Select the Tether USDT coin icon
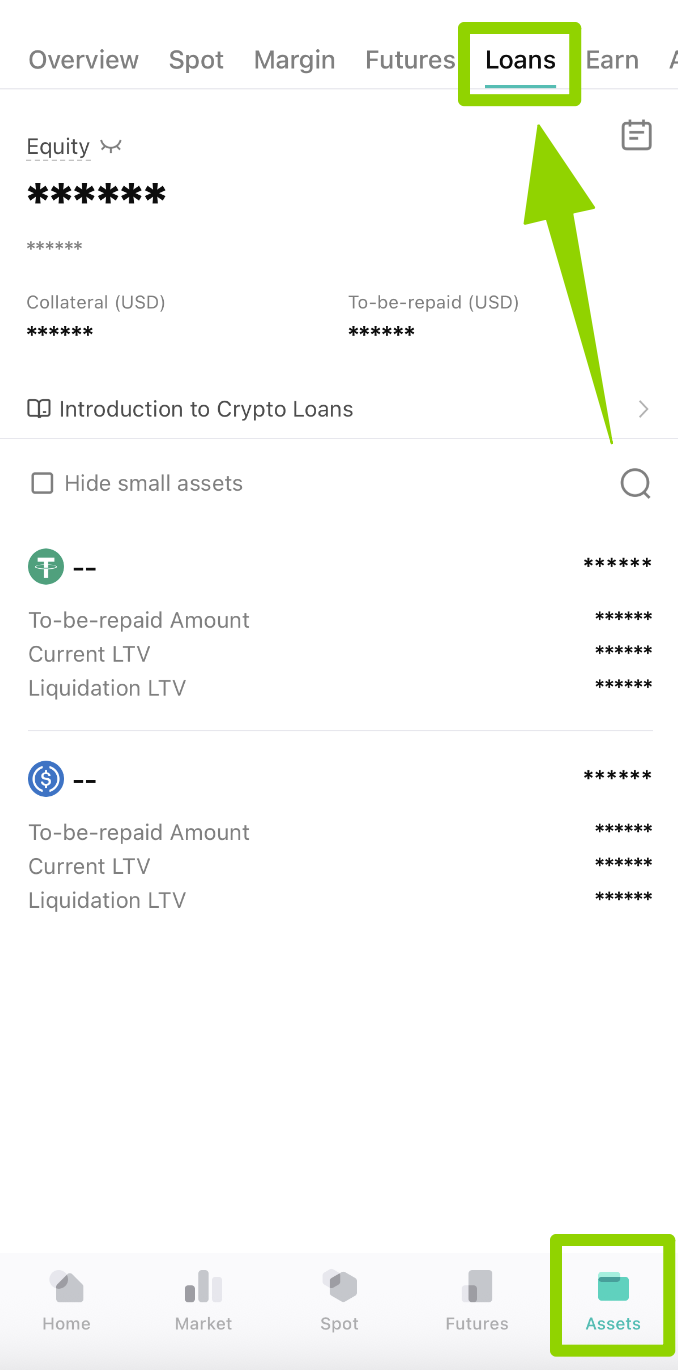 click(x=46, y=567)
